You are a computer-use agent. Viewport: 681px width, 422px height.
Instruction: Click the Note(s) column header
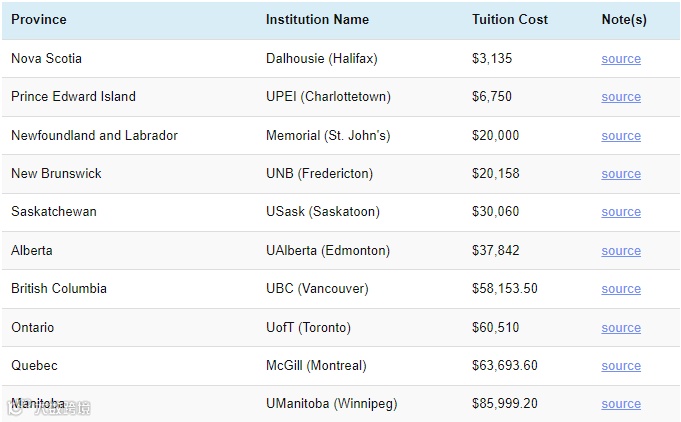click(624, 19)
